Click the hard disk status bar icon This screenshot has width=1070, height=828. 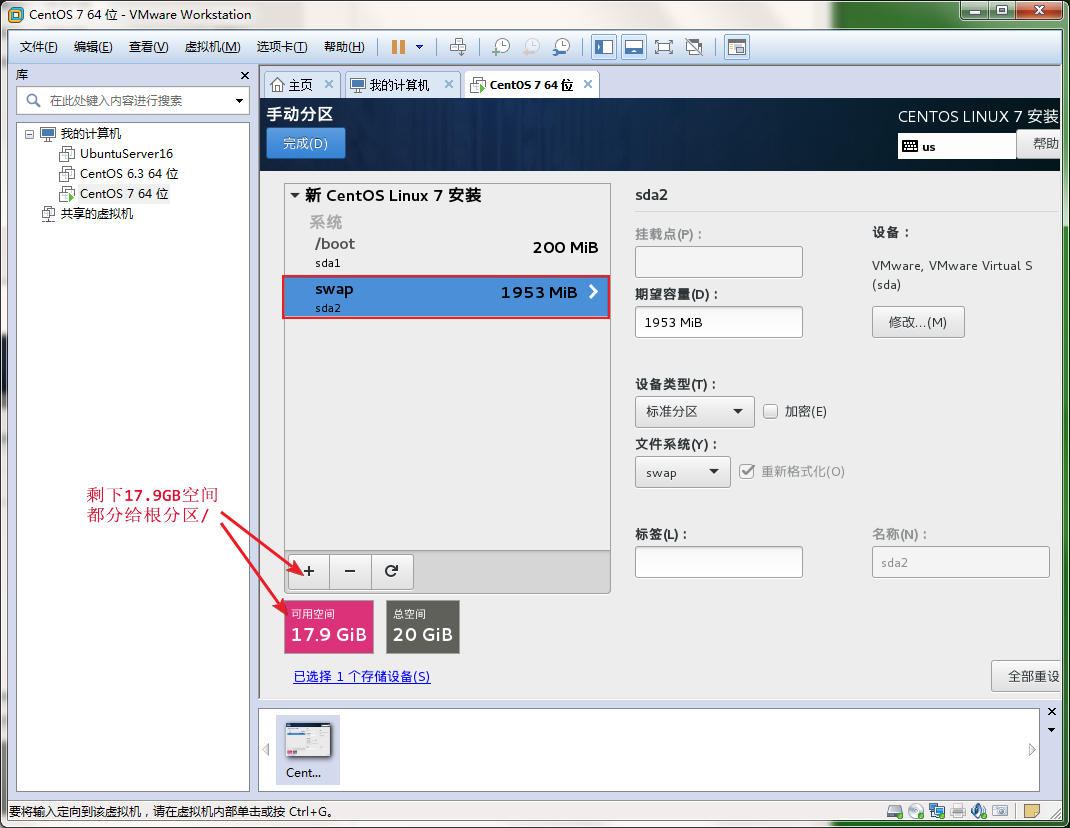click(895, 811)
